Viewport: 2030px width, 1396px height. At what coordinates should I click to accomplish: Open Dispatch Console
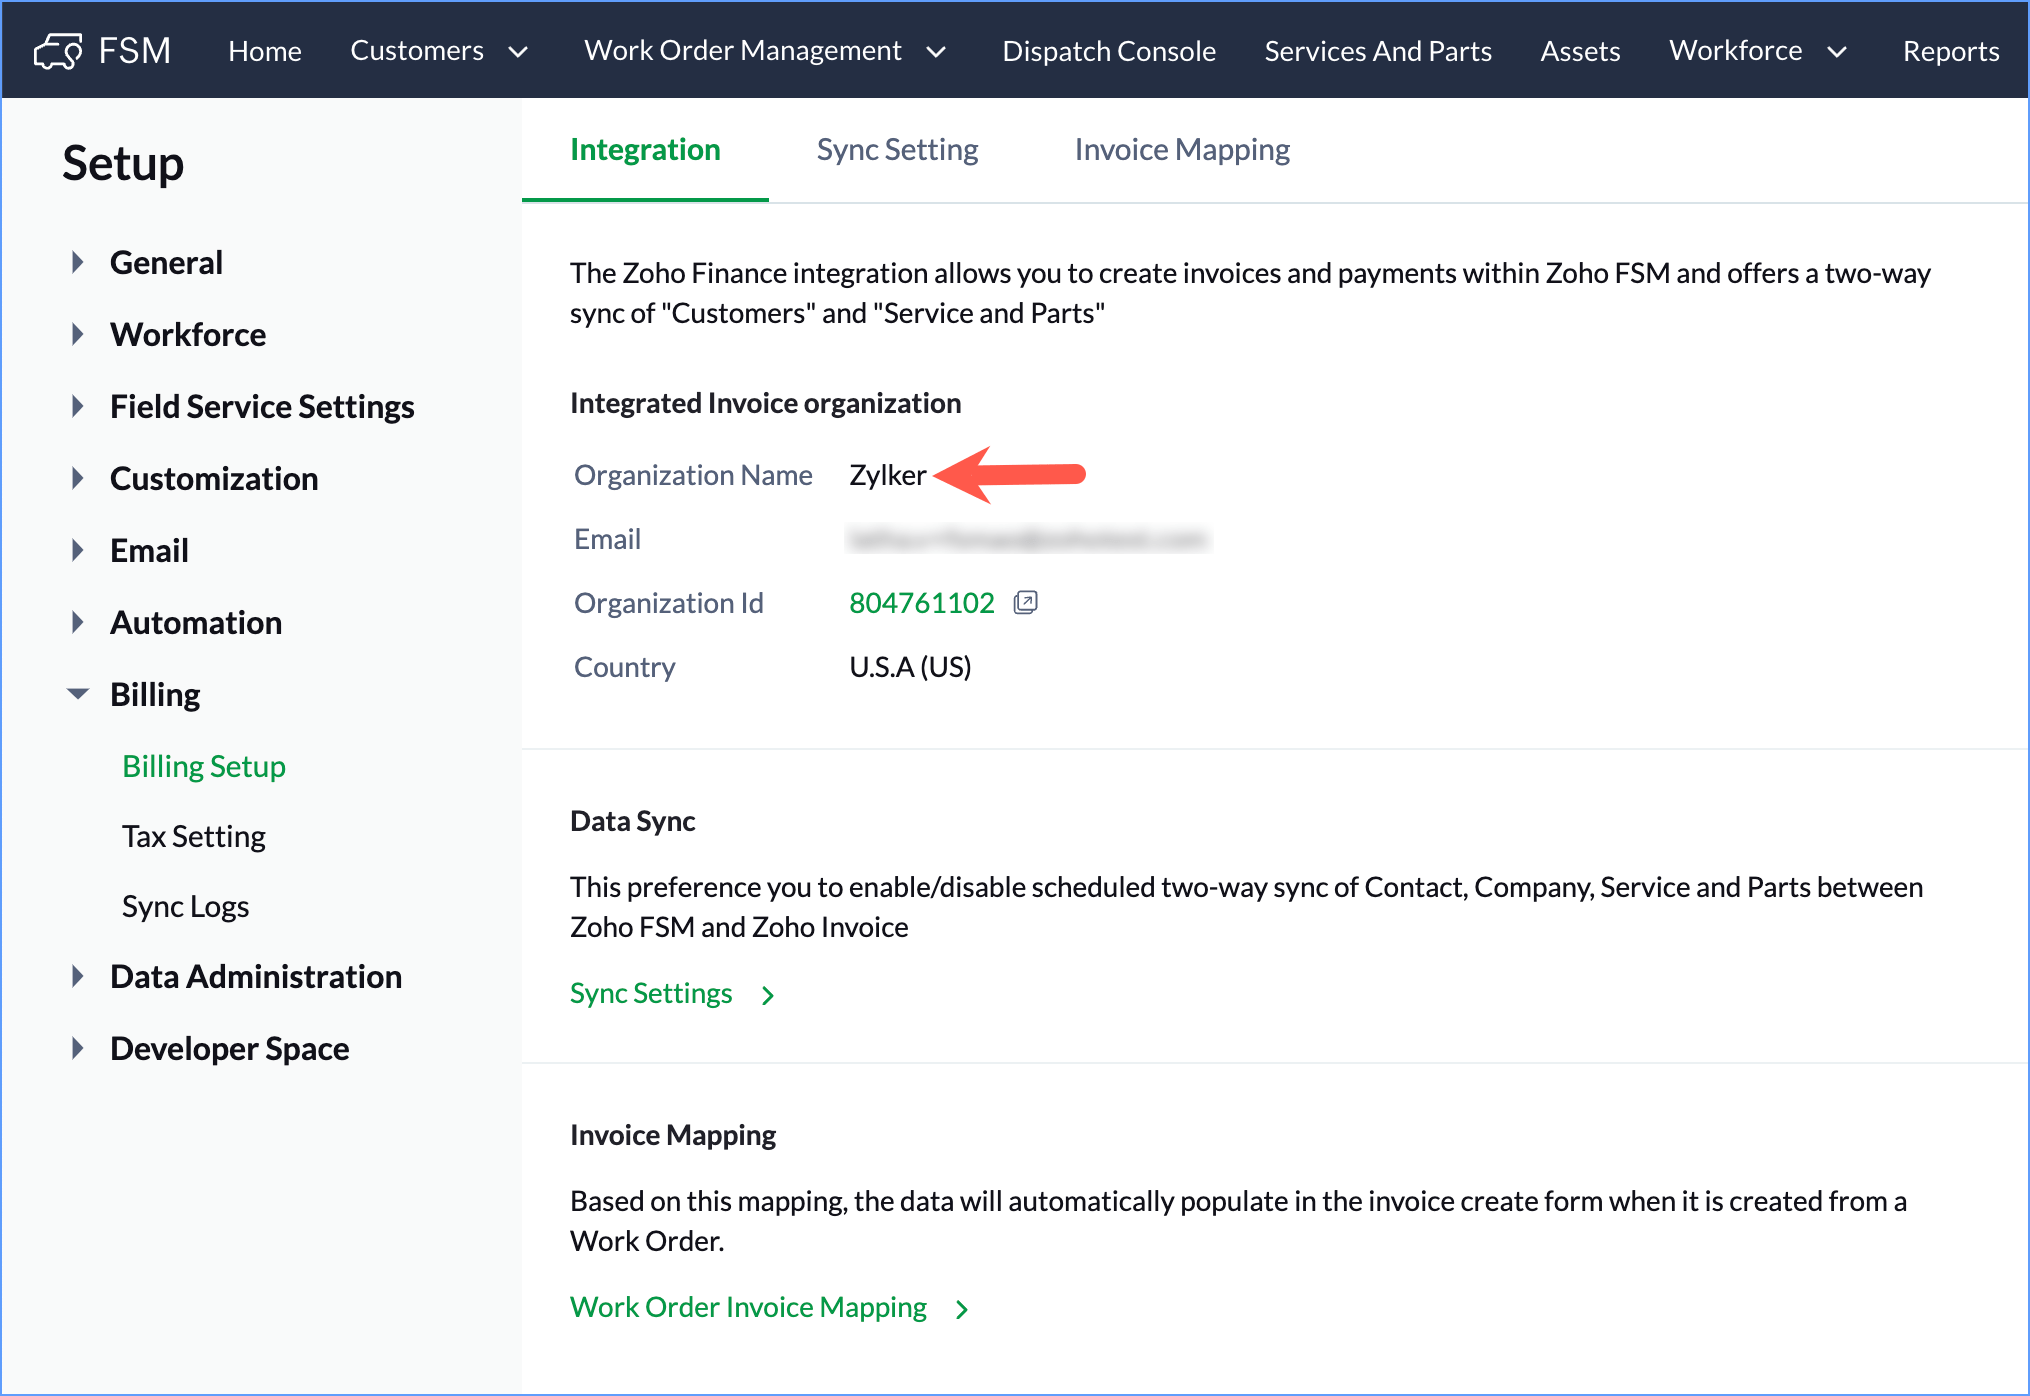pyautogui.click(x=1109, y=51)
